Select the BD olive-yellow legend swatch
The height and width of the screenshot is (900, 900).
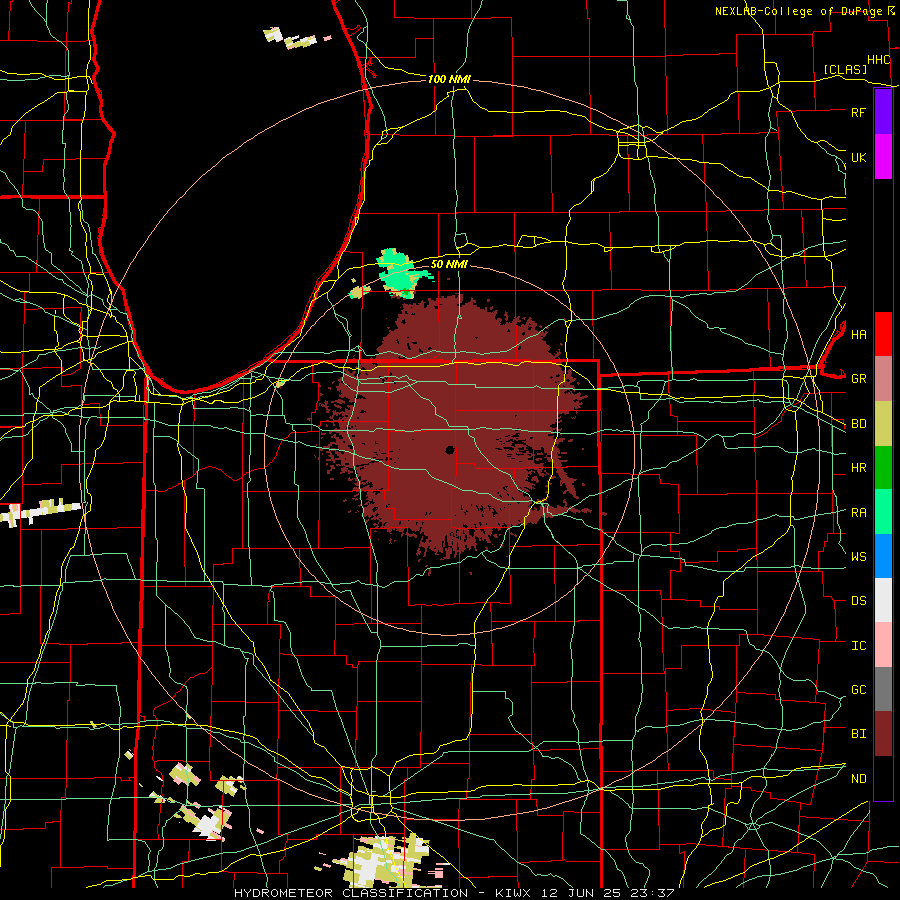tap(883, 424)
